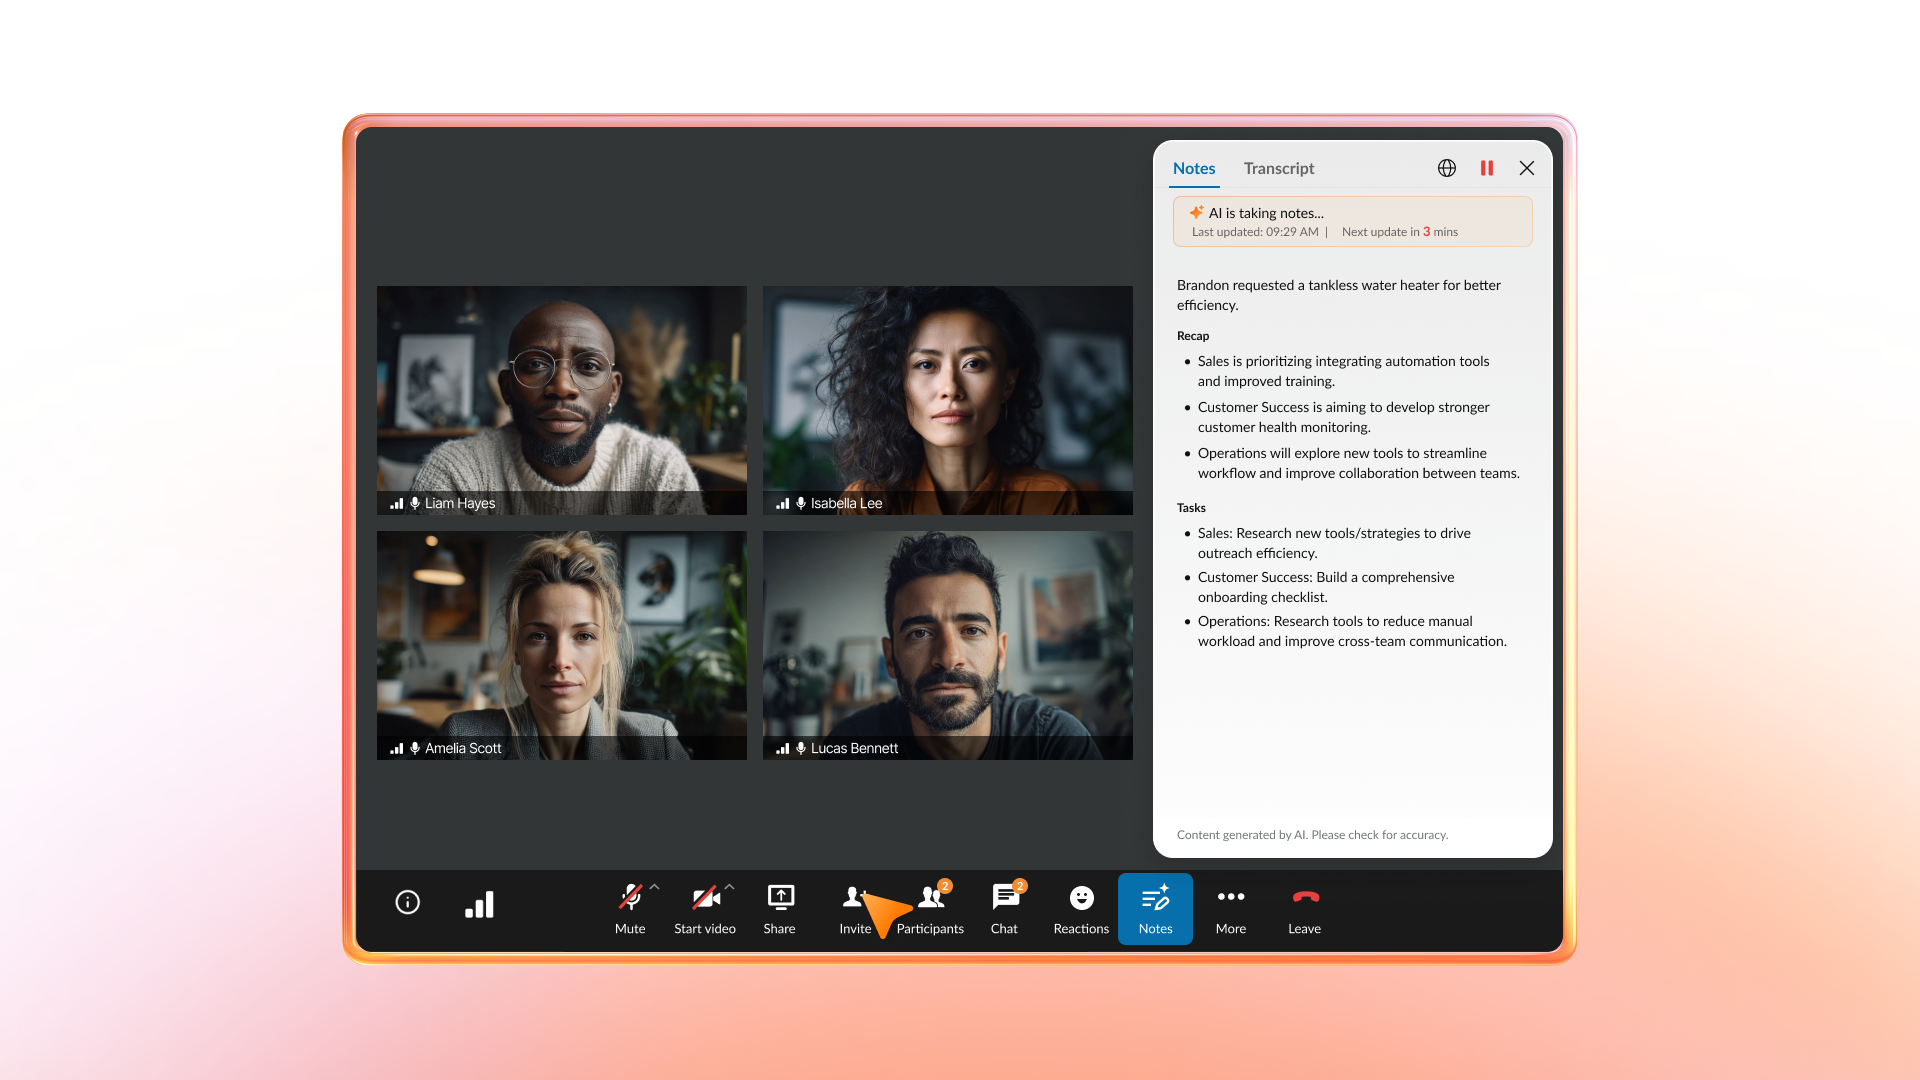
Task: Open video settings via Start video chevron
Action: click(x=728, y=885)
